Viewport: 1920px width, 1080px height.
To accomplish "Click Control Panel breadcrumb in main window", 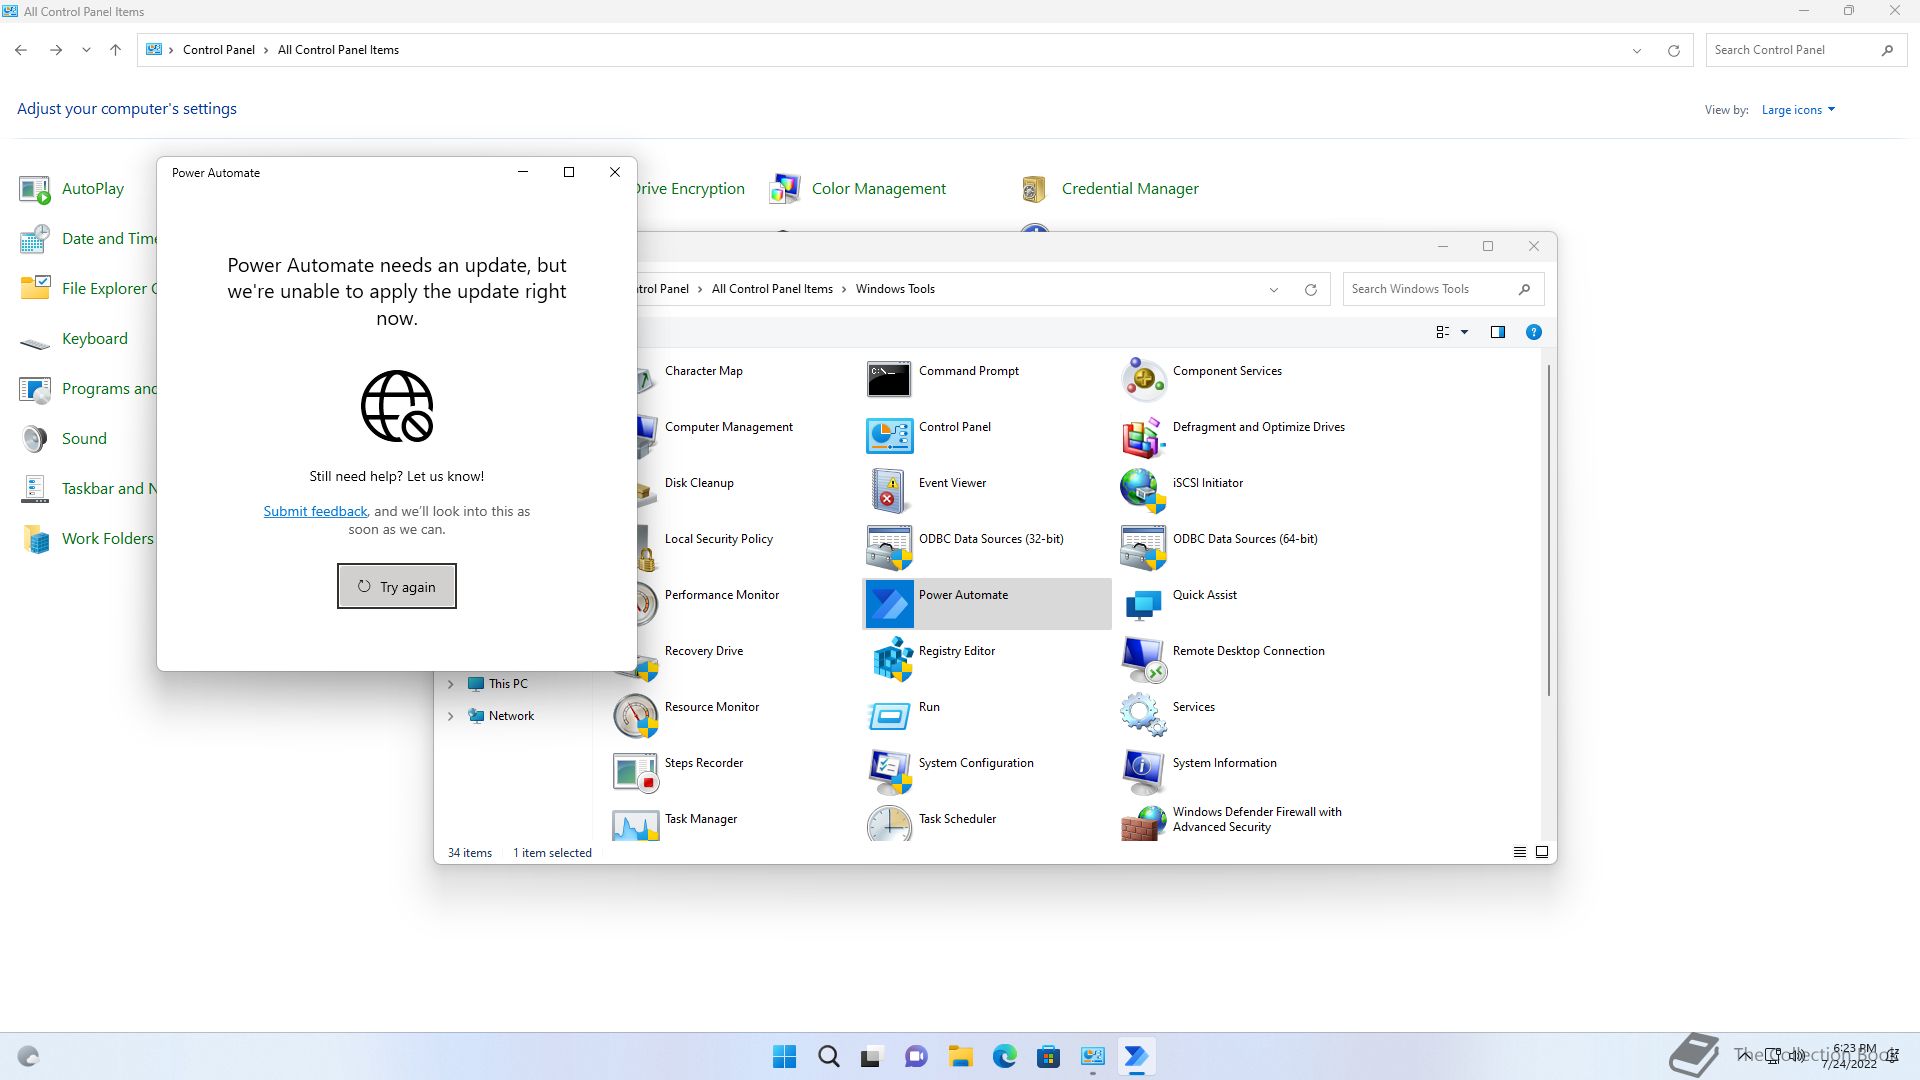I will [x=218, y=50].
